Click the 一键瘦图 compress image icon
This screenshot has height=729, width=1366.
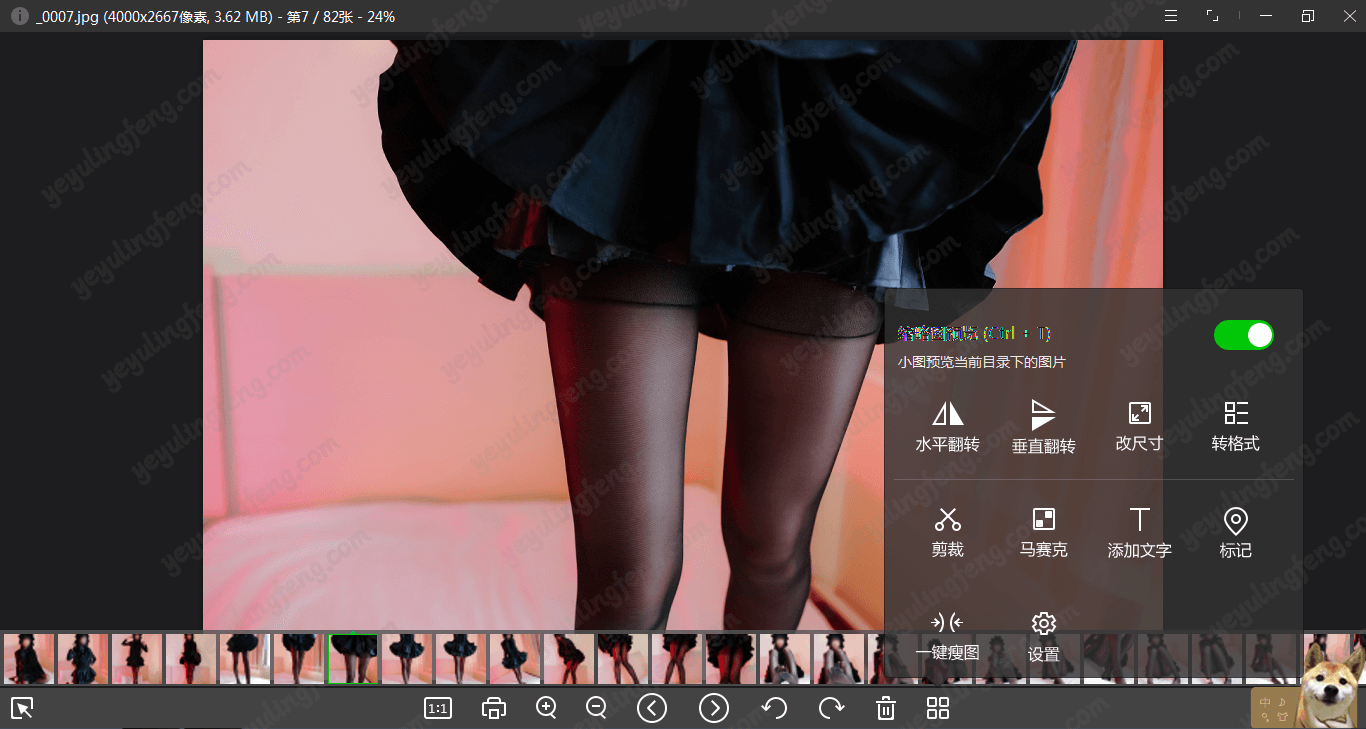click(x=947, y=623)
